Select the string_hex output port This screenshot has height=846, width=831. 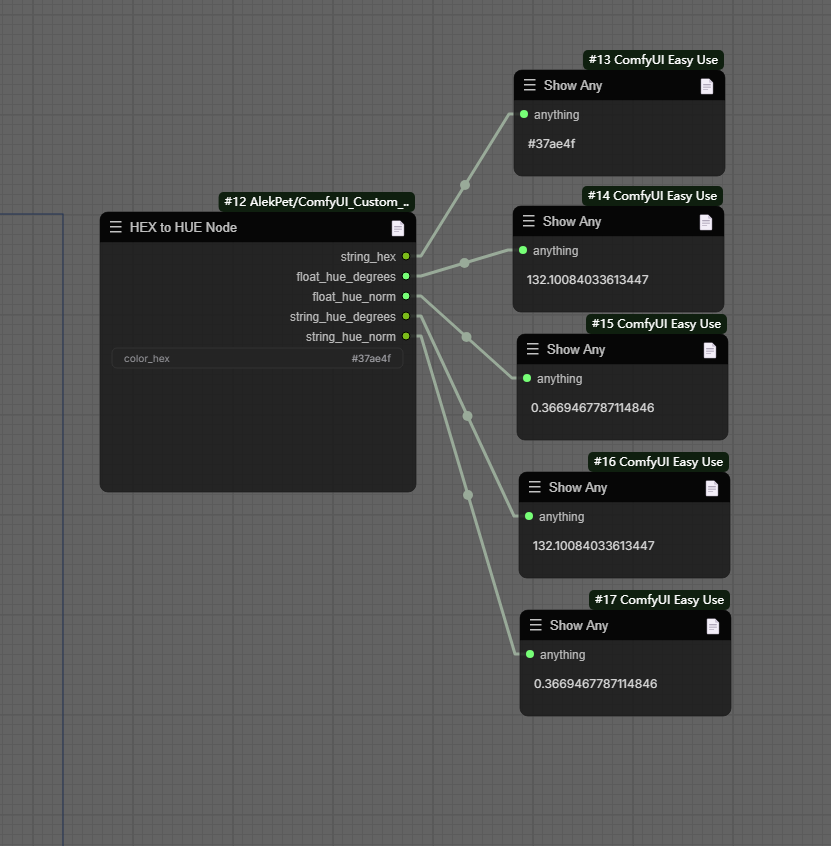[406, 256]
